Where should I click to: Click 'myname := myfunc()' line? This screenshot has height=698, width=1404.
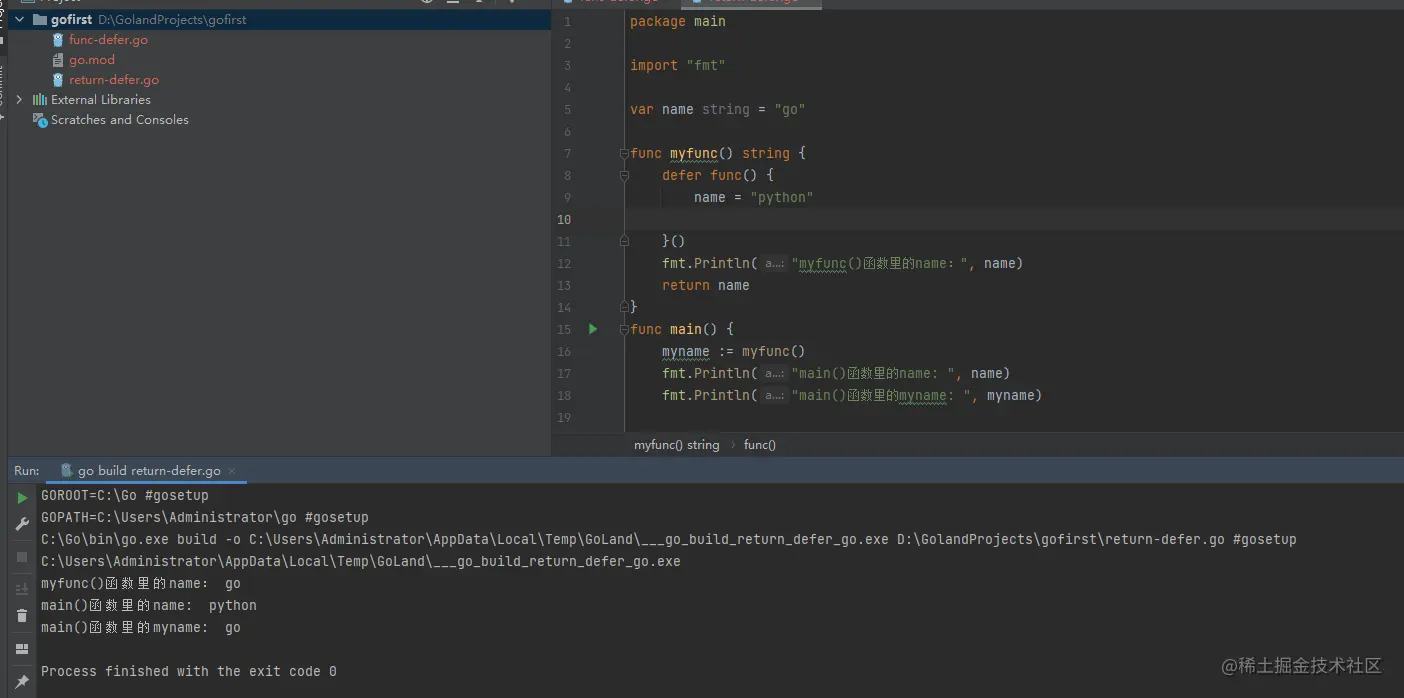(x=734, y=351)
